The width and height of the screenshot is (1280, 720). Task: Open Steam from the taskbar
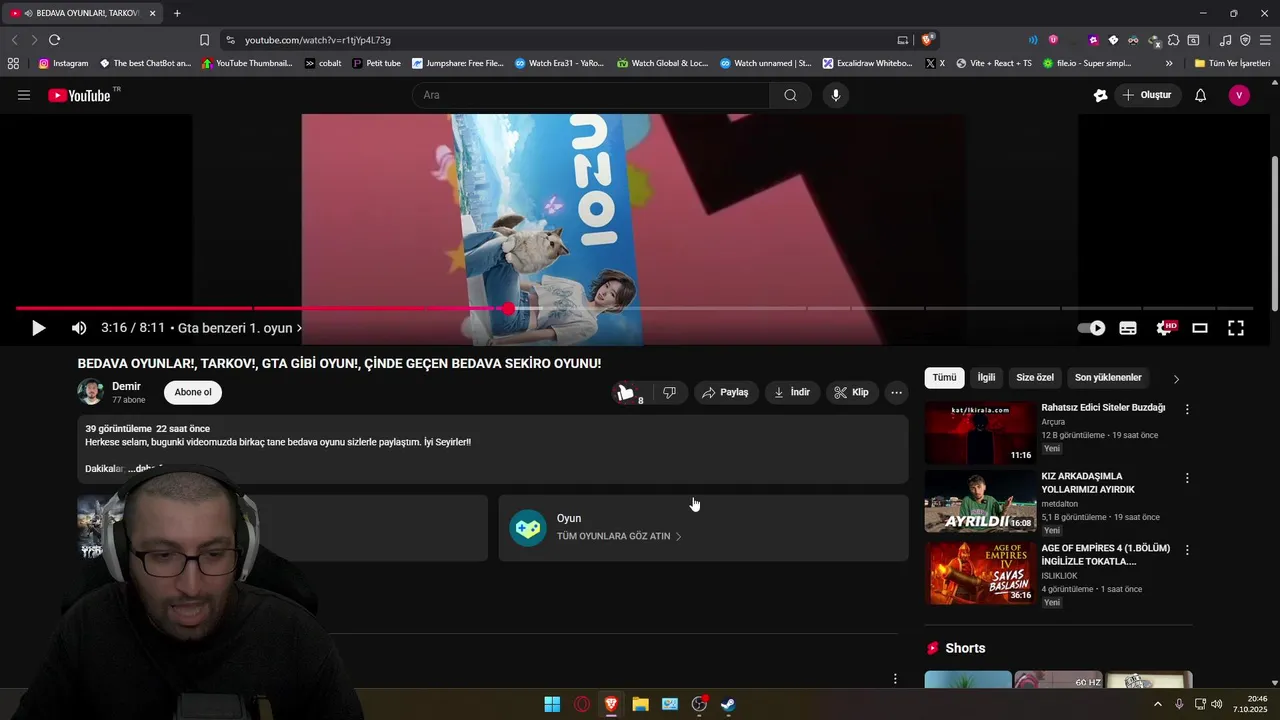click(728, 704)
